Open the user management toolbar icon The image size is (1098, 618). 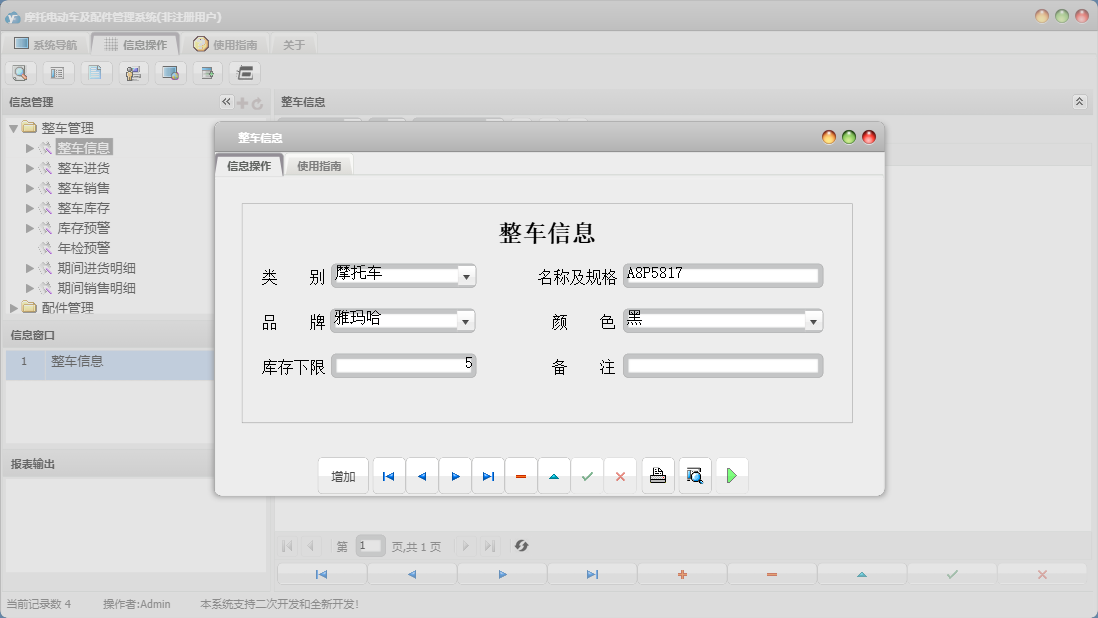click(x=132, y=72)
